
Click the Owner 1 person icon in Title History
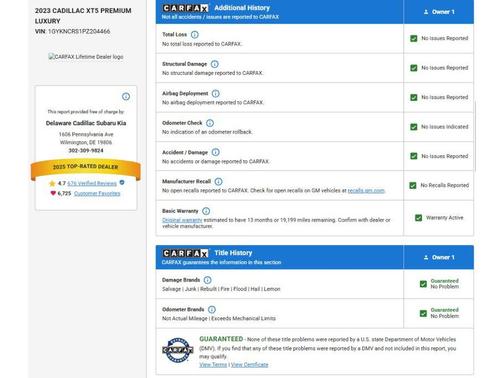point(426,257)
